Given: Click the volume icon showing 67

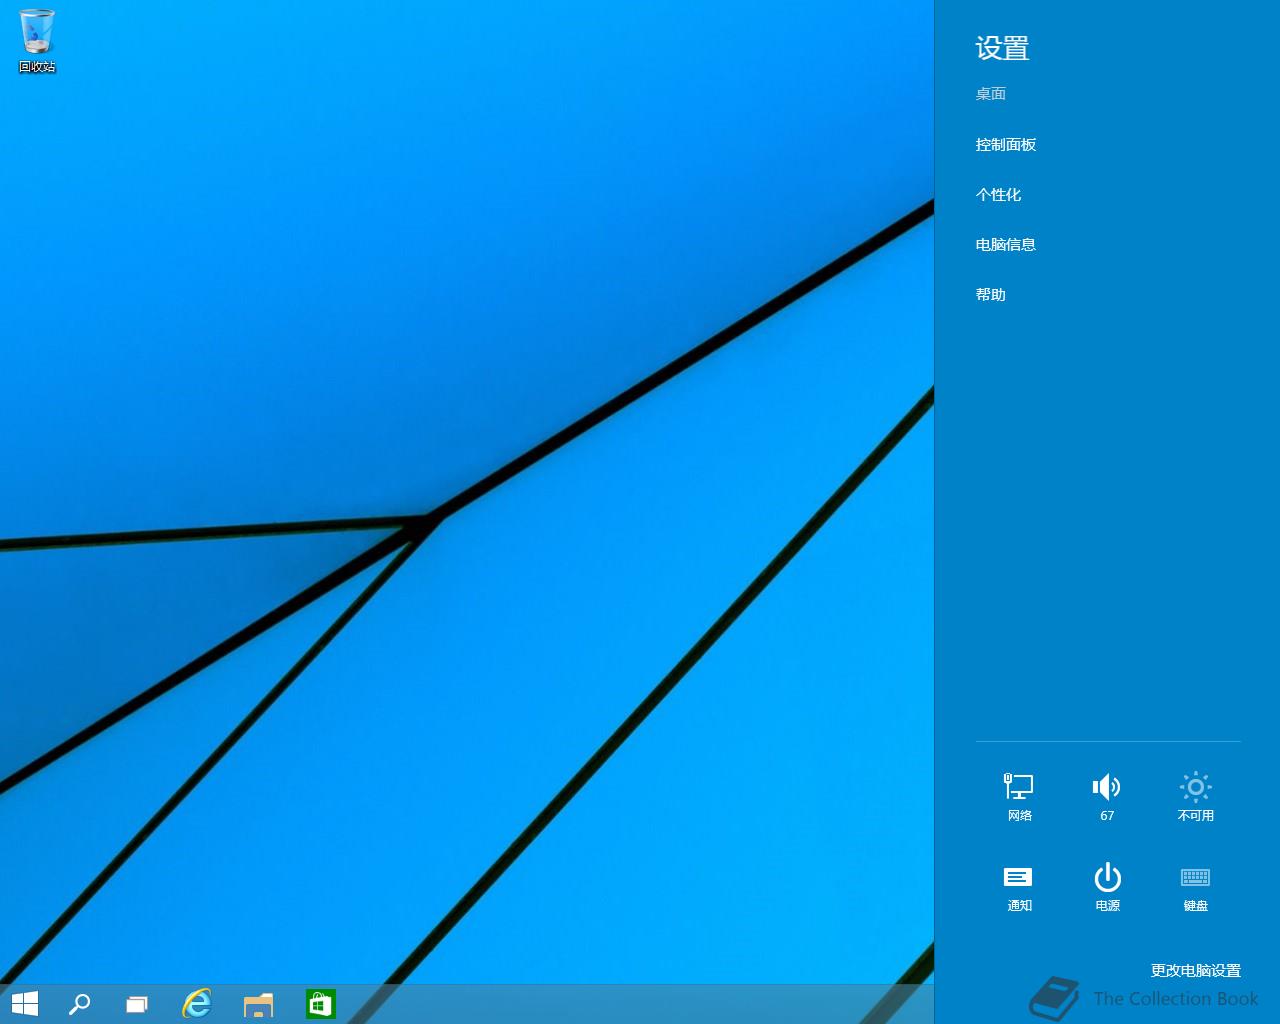Looking at the screenshot, I should click(x=1107, y=797).
